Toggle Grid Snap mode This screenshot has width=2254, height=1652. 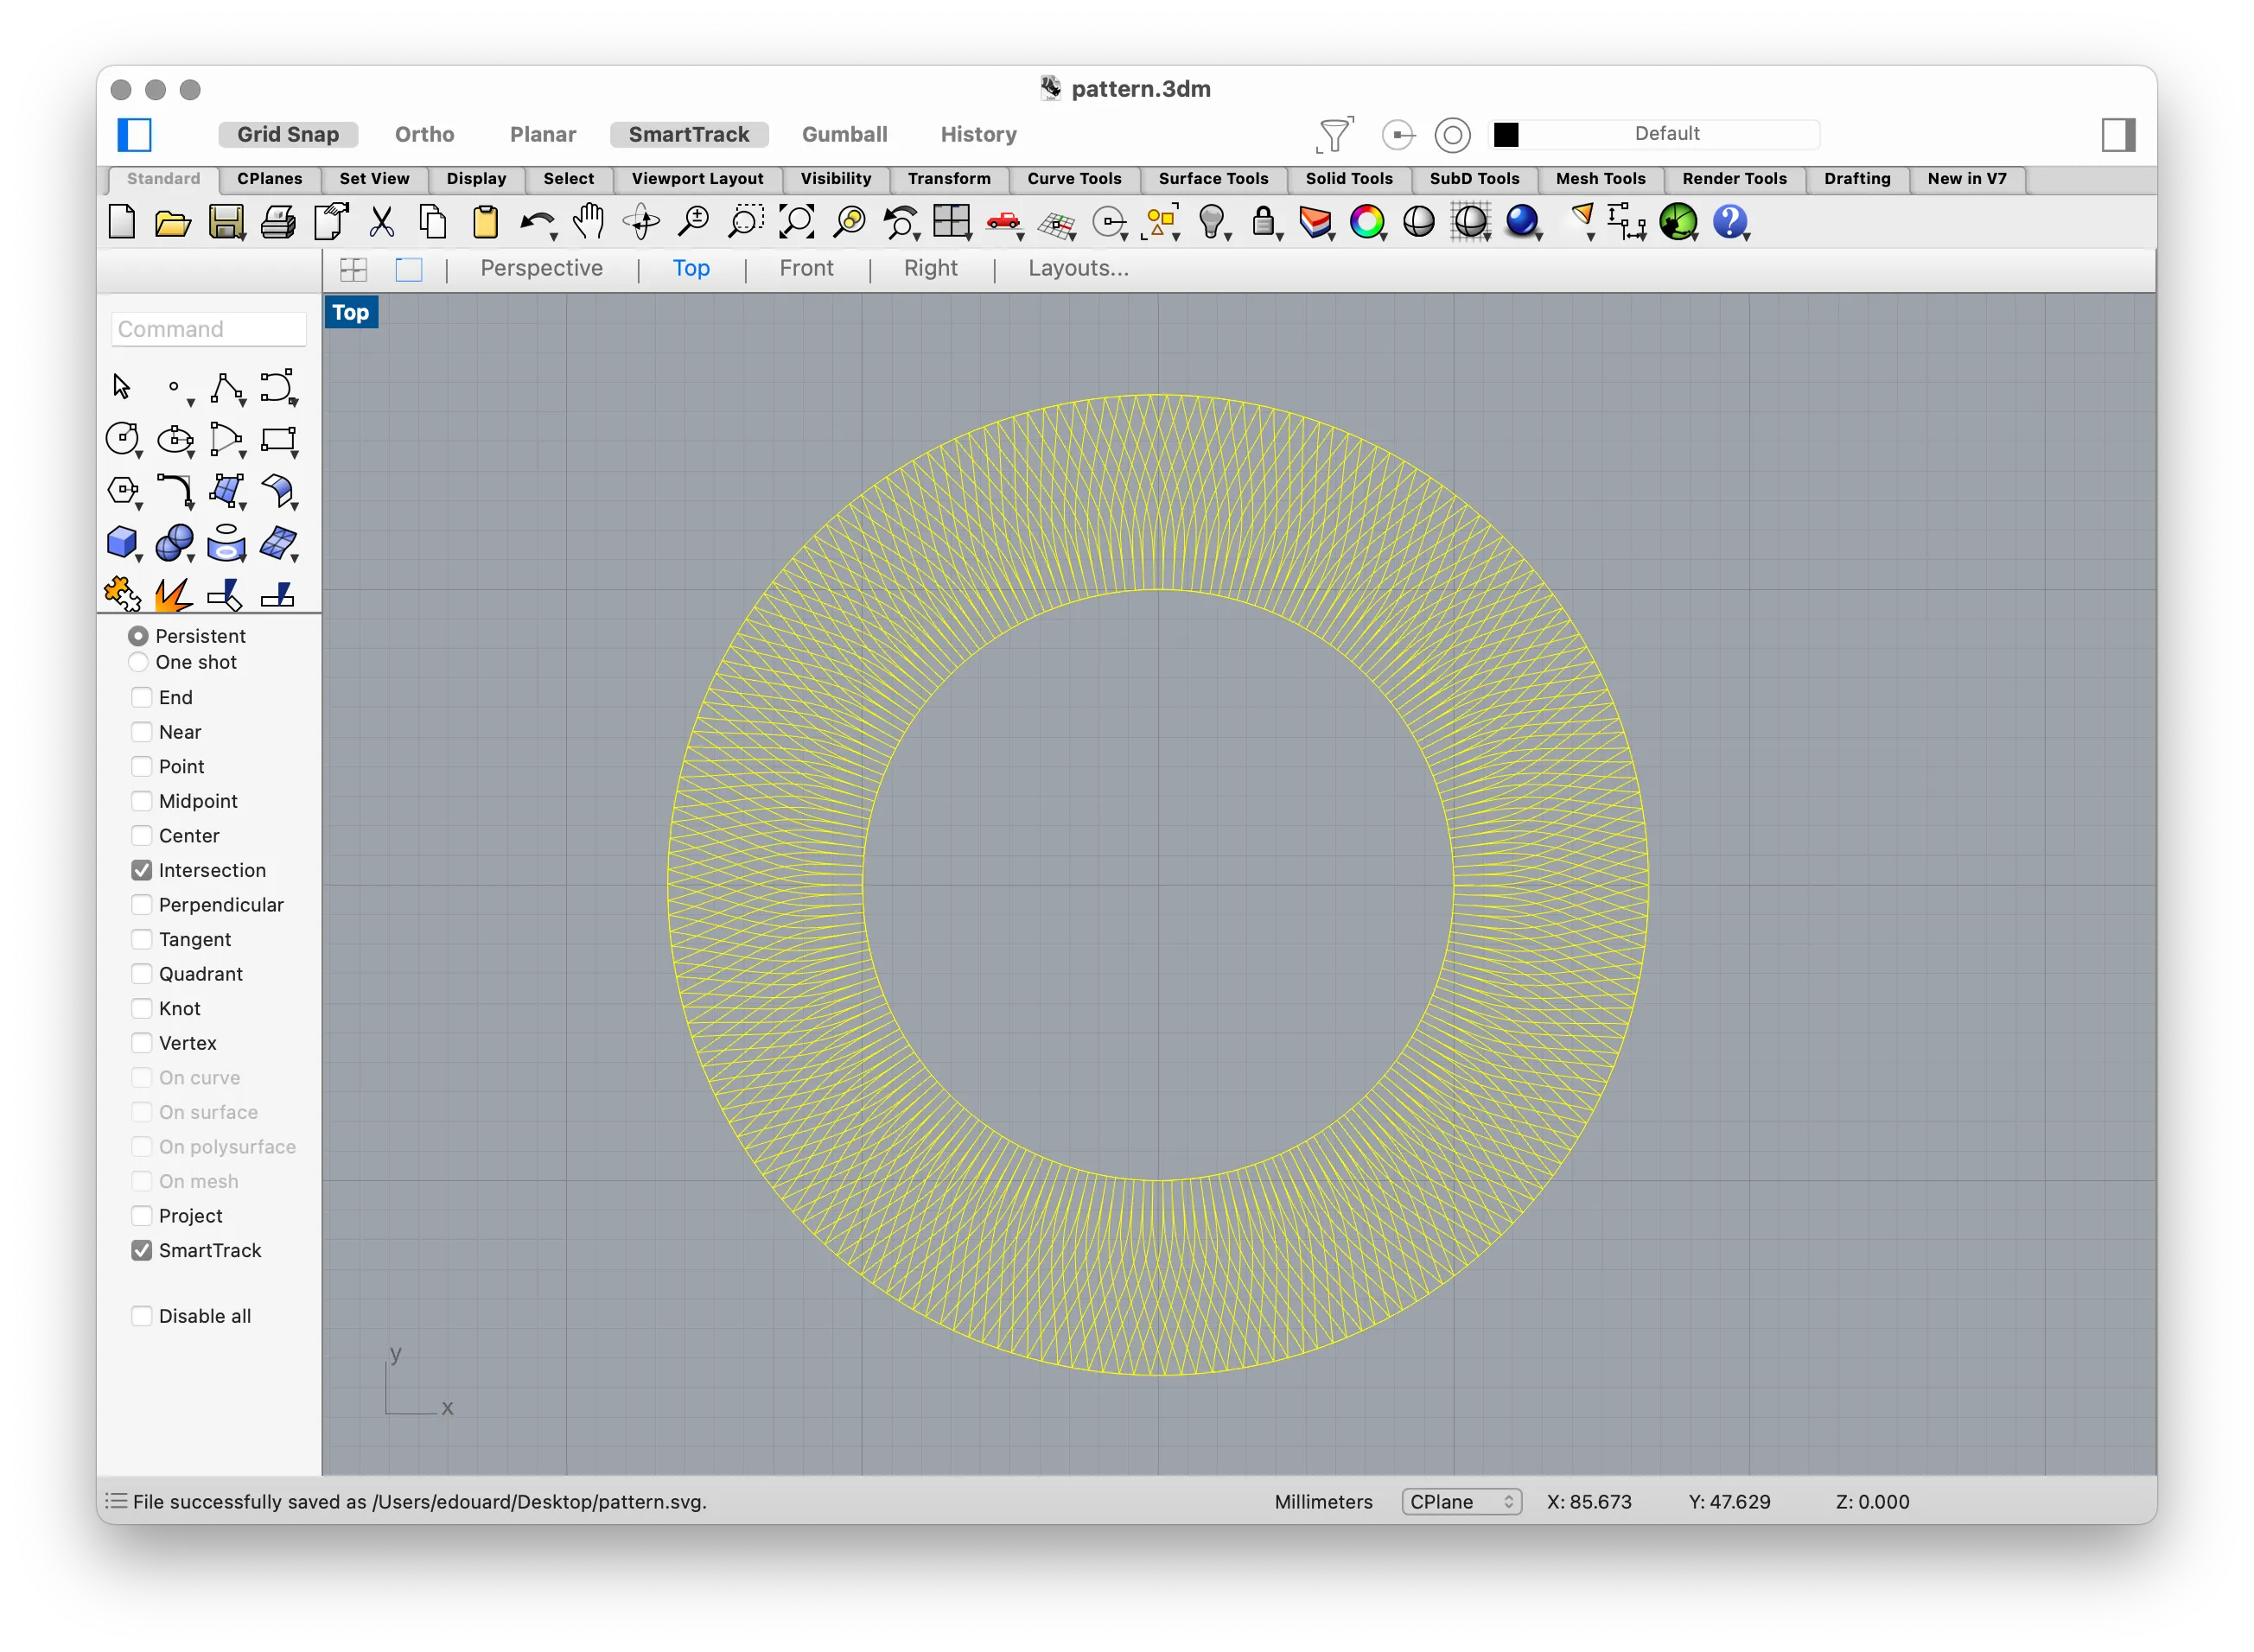[x=288, y=133]
